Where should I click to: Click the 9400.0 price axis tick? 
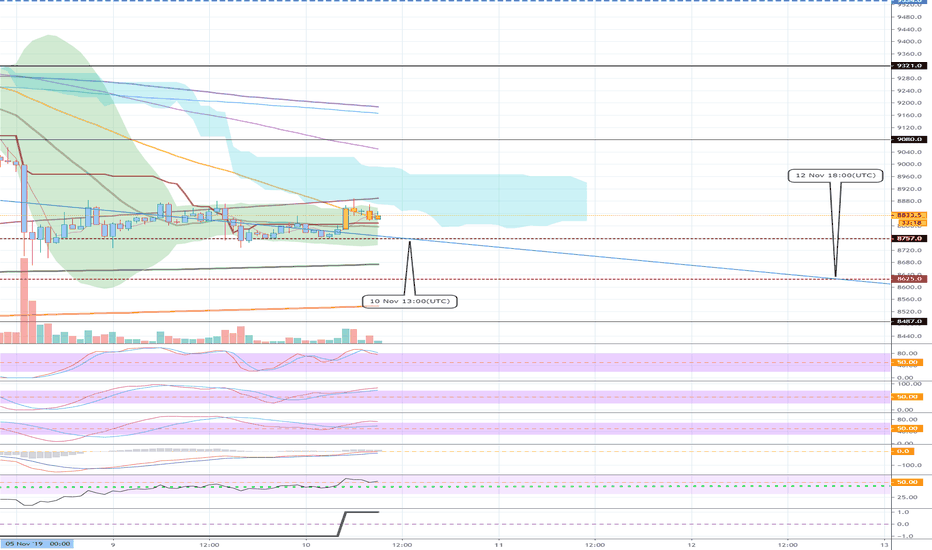[909, 42]
